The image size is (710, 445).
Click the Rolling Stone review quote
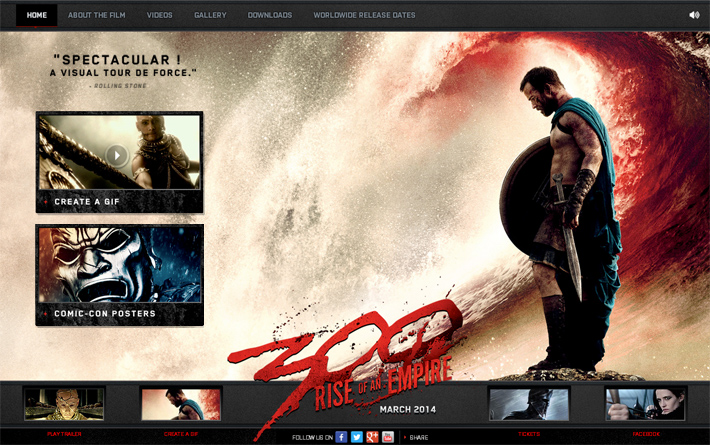(x=123, y=71)
